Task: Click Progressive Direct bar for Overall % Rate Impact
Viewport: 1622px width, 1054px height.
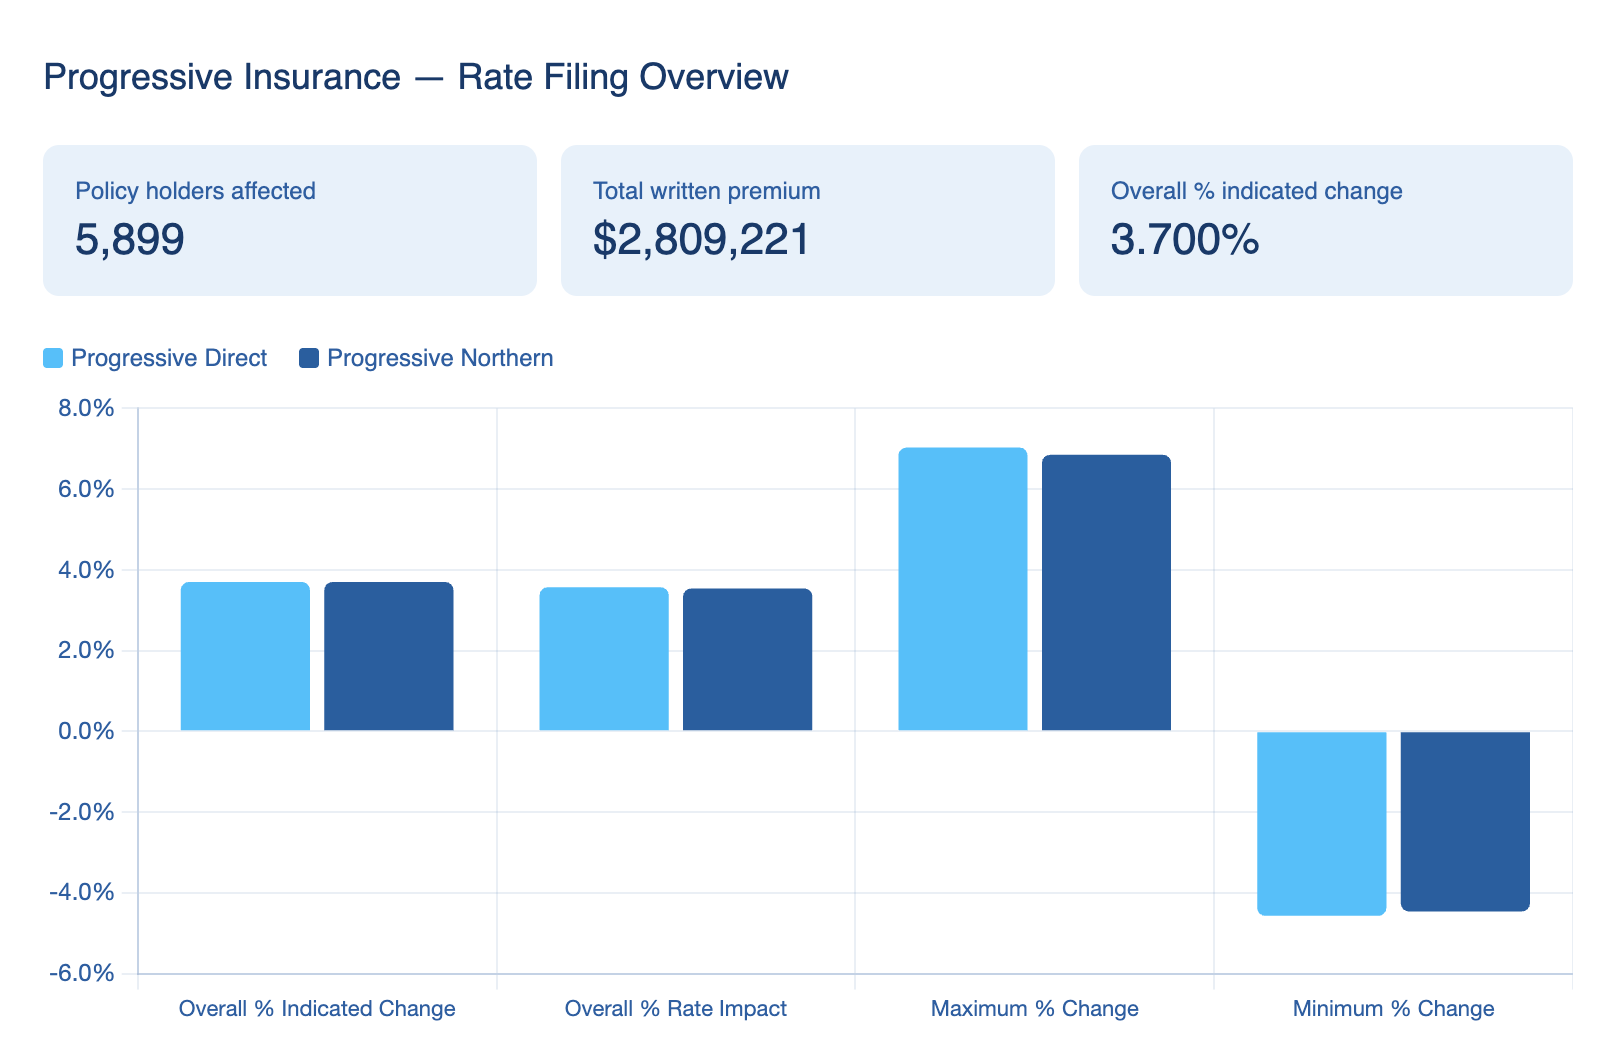Action: click(x=604, y=659)
